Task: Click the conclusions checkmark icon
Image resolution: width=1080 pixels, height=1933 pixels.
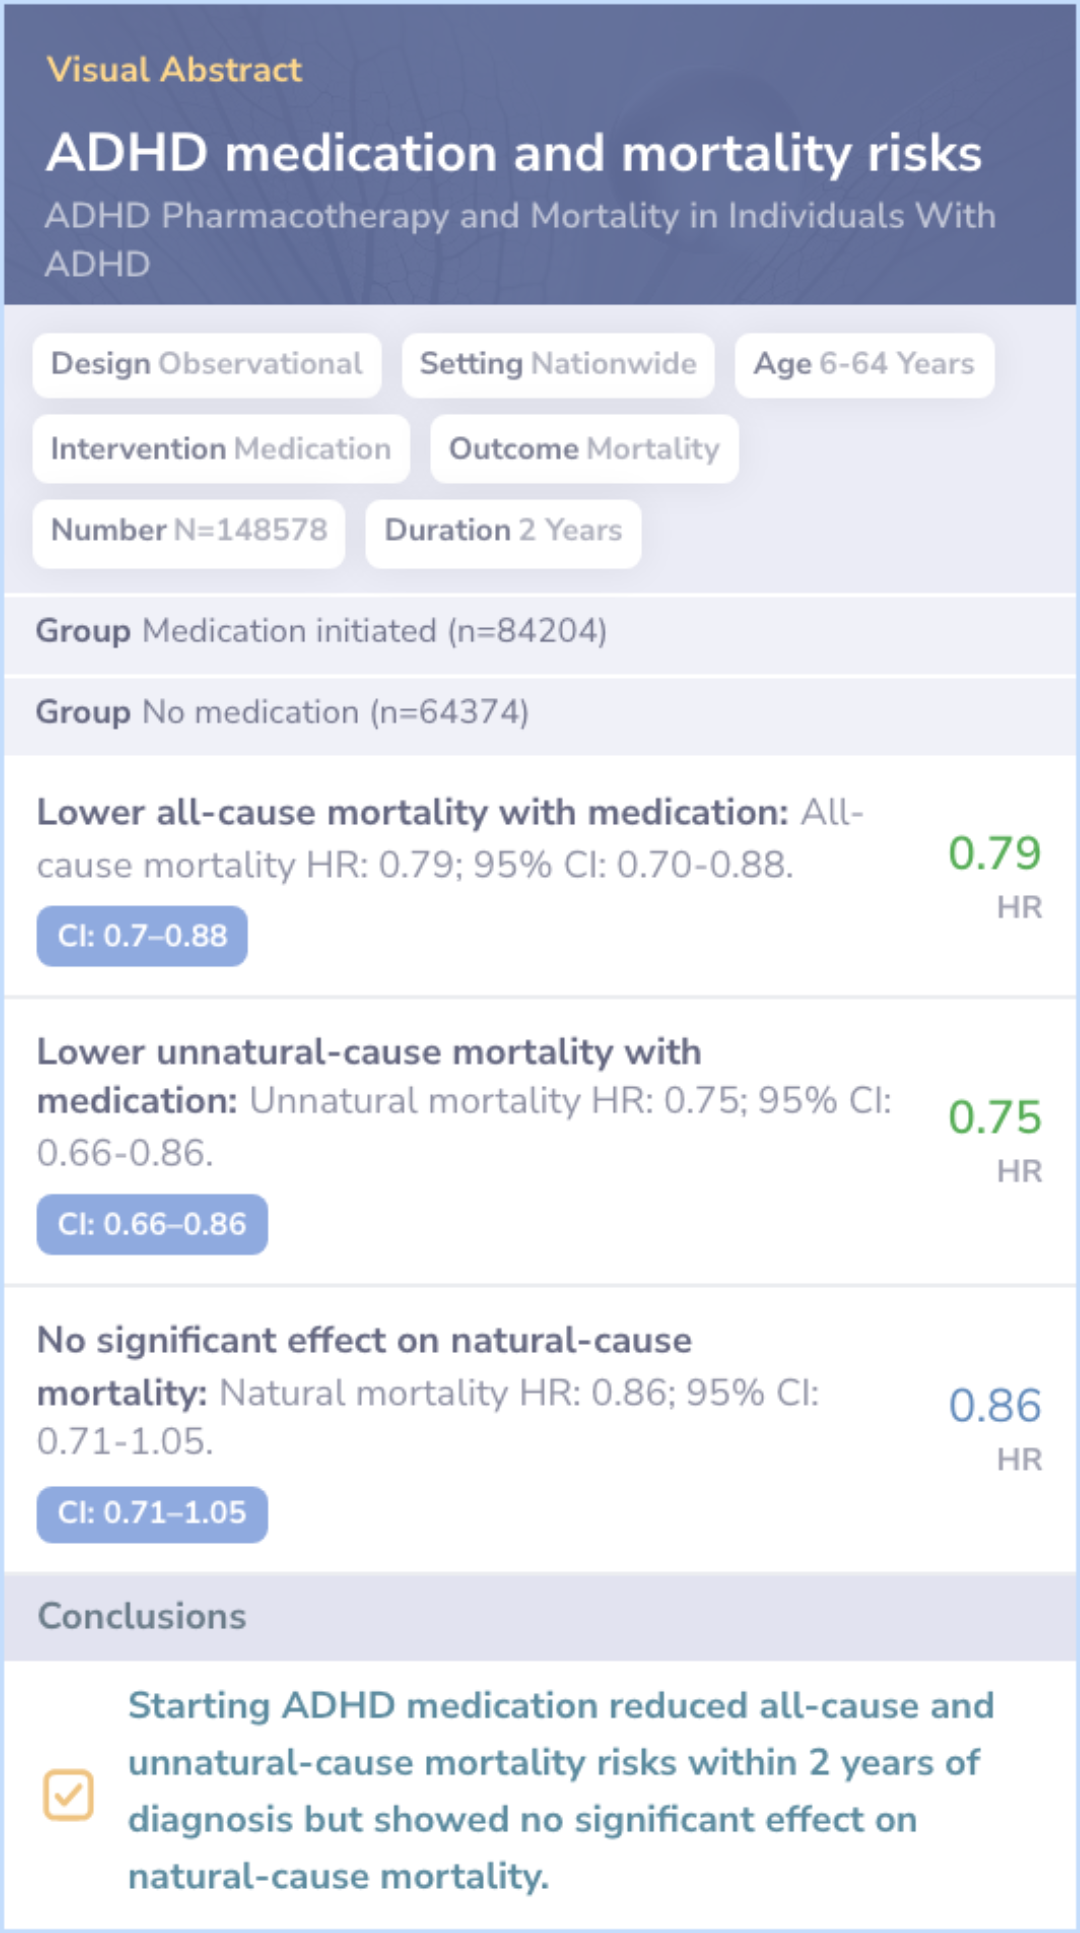Action: [68, 1795]
